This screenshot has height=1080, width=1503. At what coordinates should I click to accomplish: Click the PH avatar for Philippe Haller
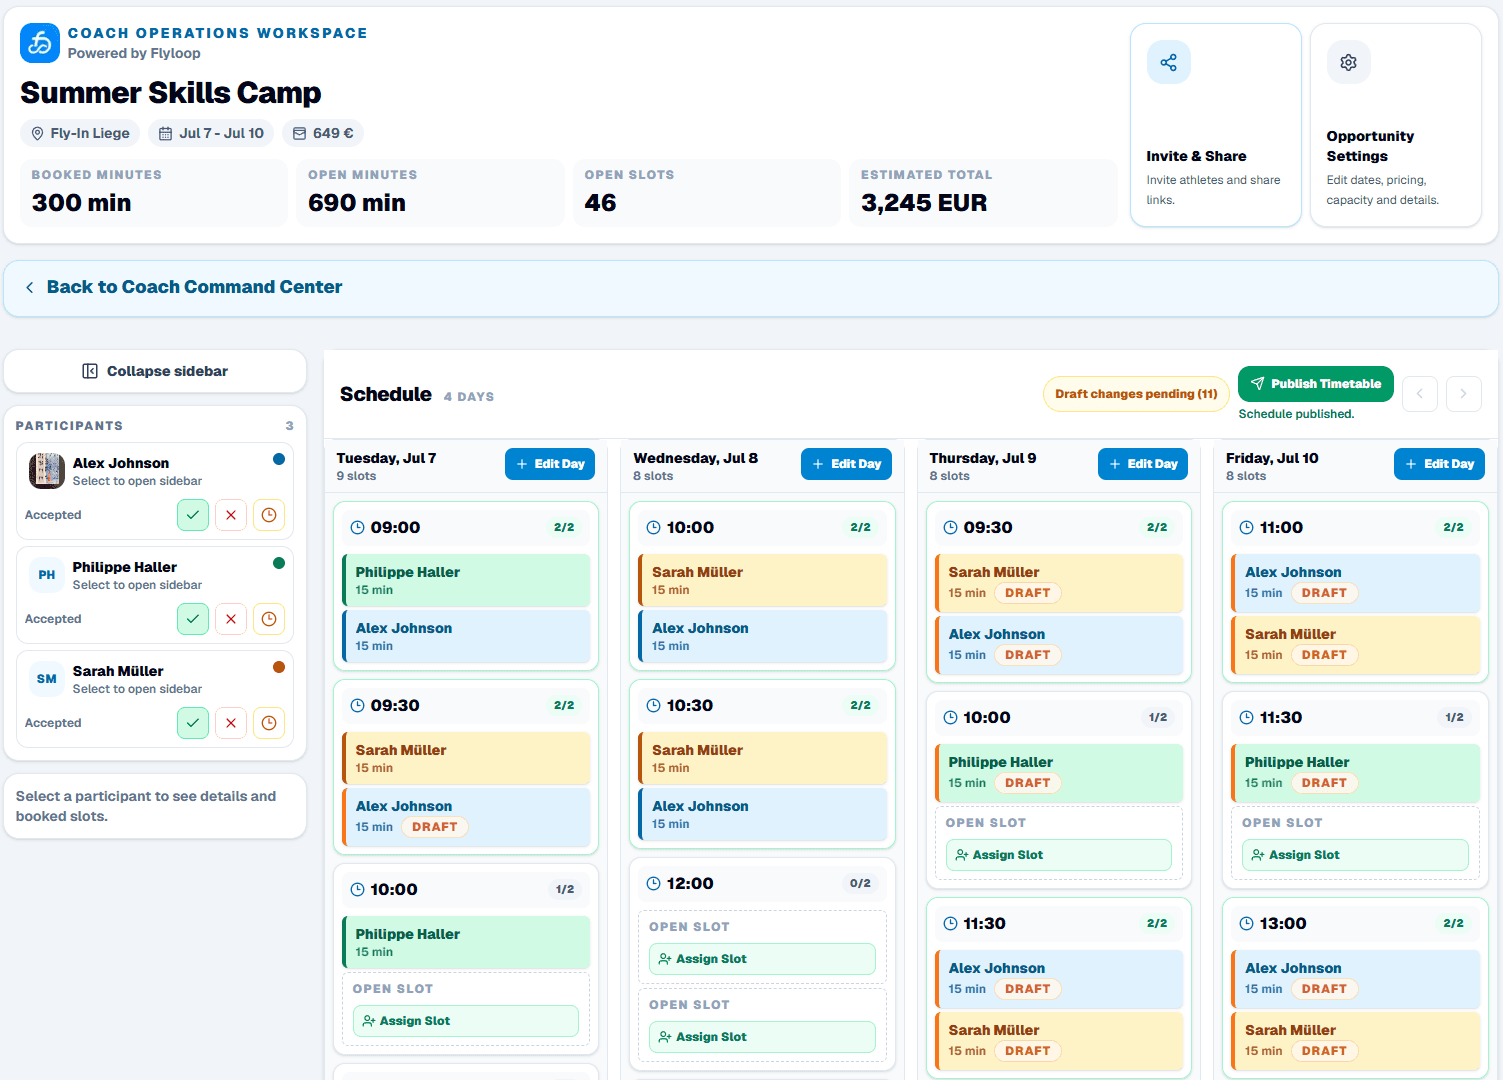click(46, 575)
